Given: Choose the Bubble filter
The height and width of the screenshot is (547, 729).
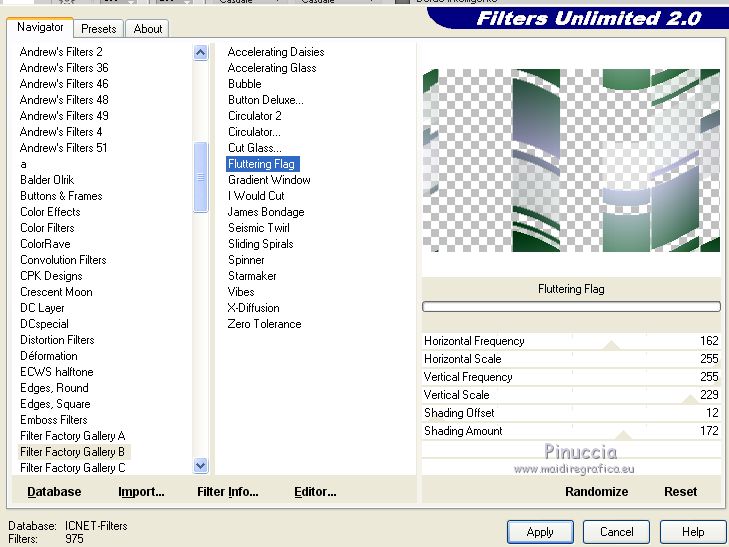Looking at the screenshot, I should tap(245, 84).
